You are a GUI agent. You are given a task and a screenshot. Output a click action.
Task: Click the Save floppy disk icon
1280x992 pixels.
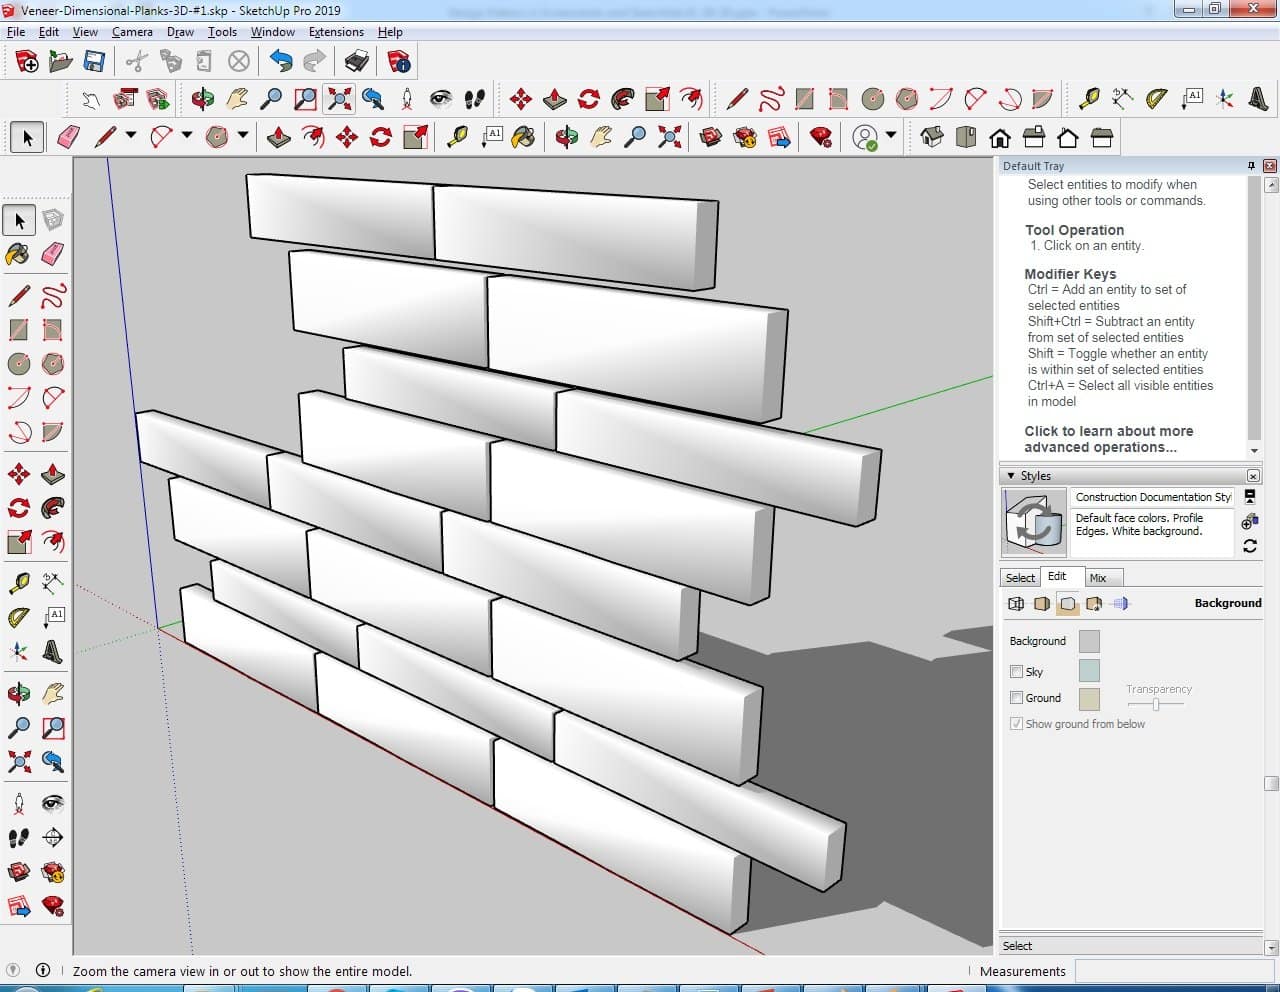94,62
